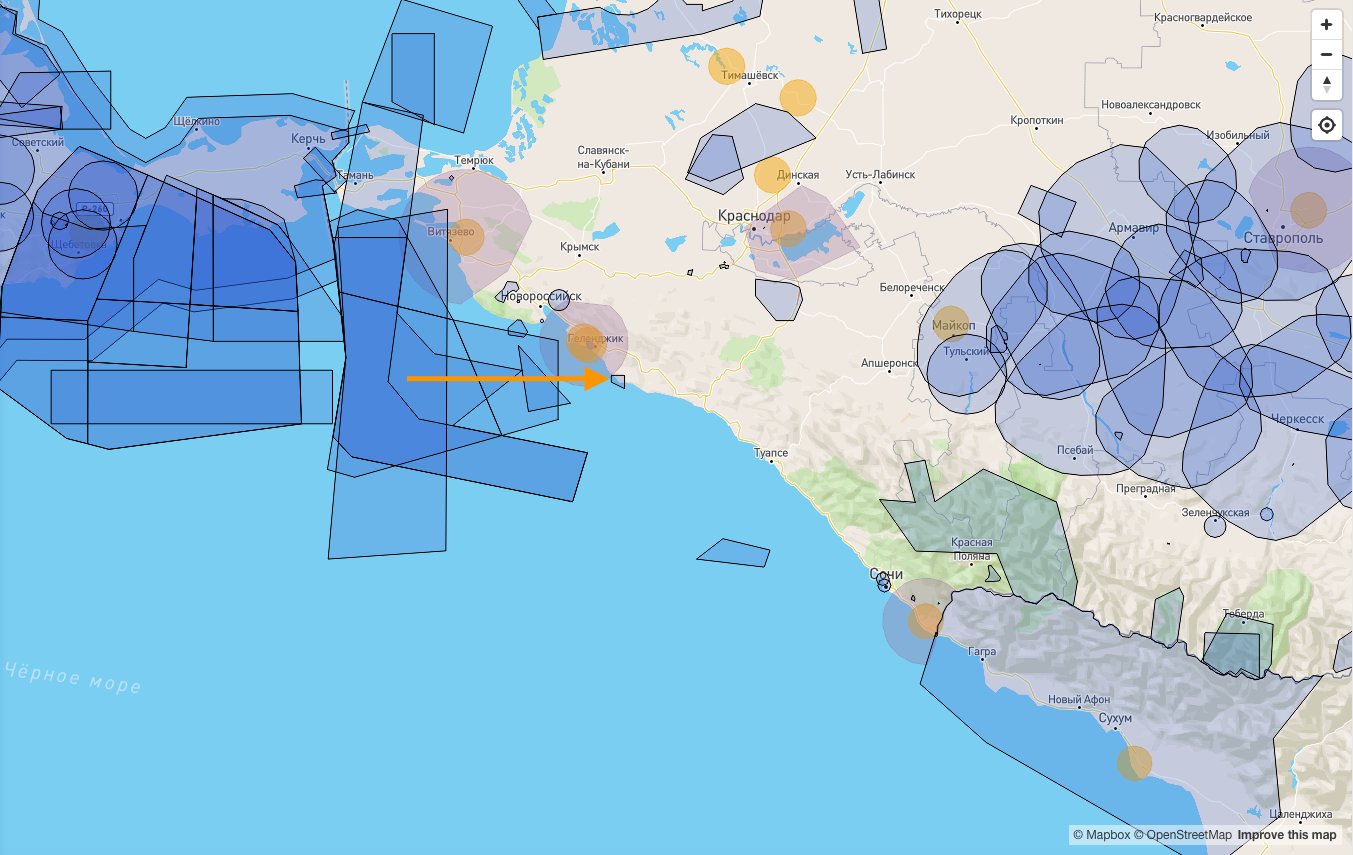This screenshot has height=855, width=1353.
Task: Select the orange airport circle near Сочи
Action: (x=925, y=621)
